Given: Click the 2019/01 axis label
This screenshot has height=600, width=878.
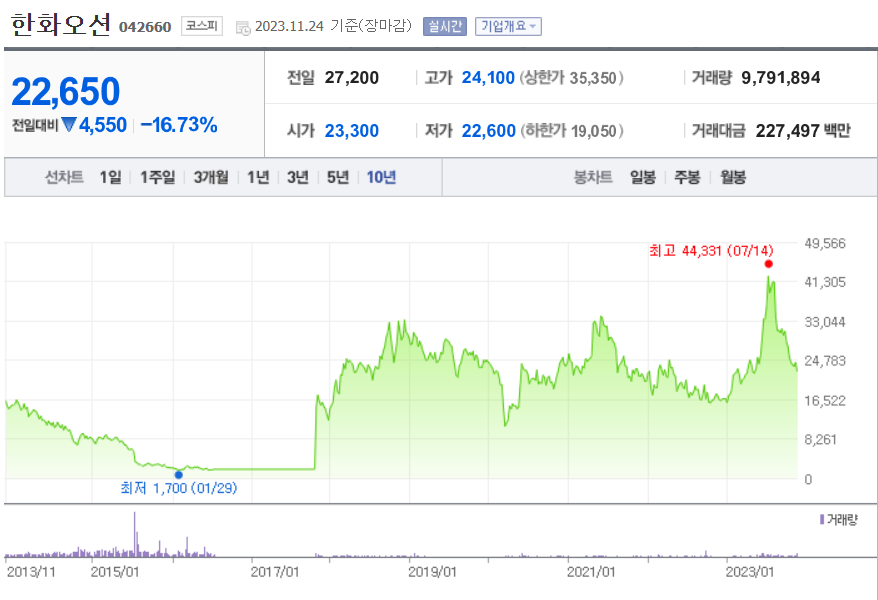Looking at the screenshot, I should pyautogui.click(x=432, y=572).
